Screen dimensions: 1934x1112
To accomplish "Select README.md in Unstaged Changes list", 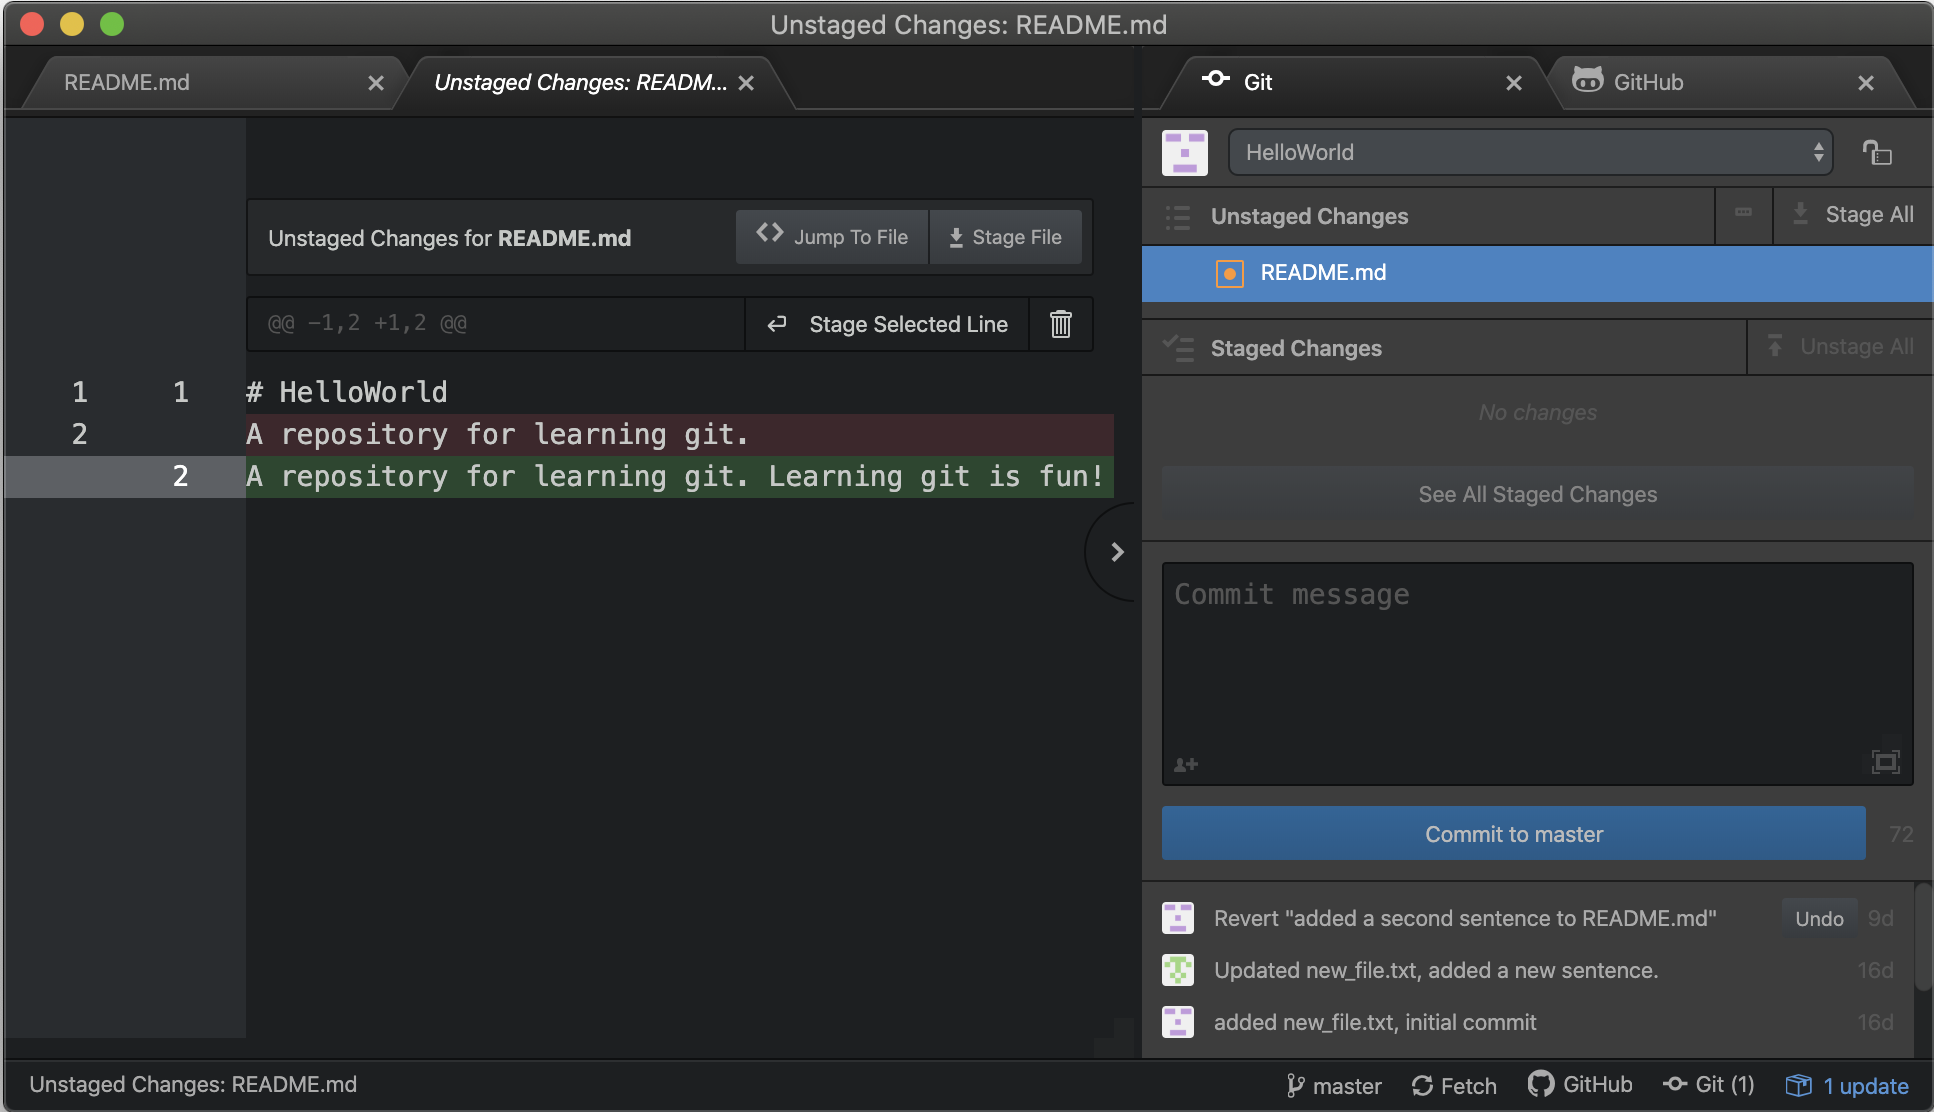I will (1323, 273).
